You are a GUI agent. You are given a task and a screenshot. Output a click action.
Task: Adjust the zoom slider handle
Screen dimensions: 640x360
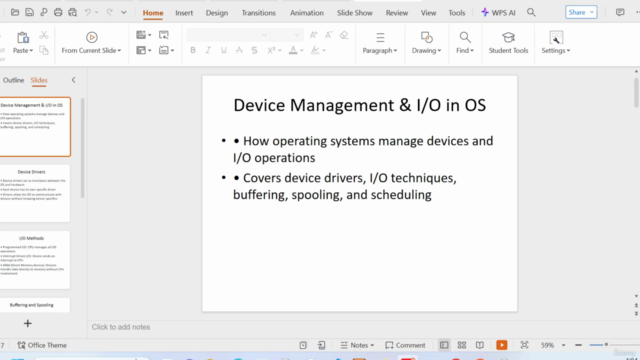(606, 345)
